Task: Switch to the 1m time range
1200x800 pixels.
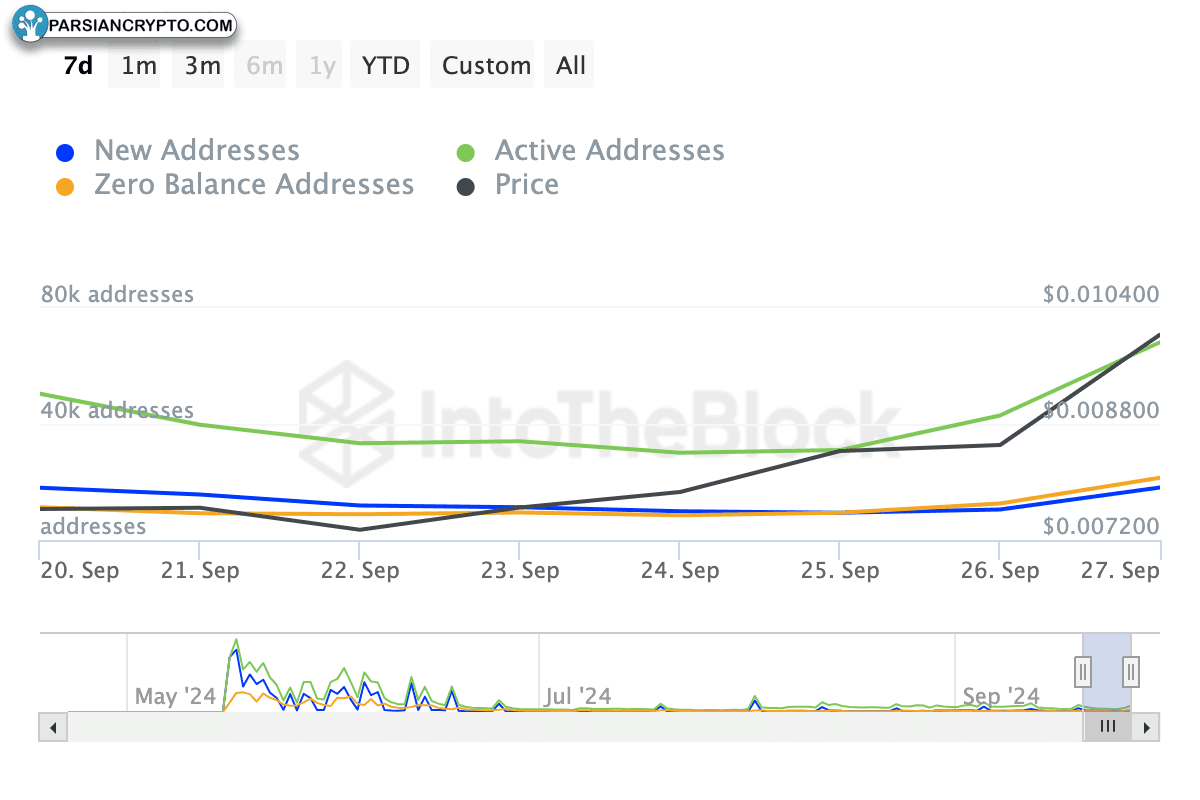Action: coord(139,66)
